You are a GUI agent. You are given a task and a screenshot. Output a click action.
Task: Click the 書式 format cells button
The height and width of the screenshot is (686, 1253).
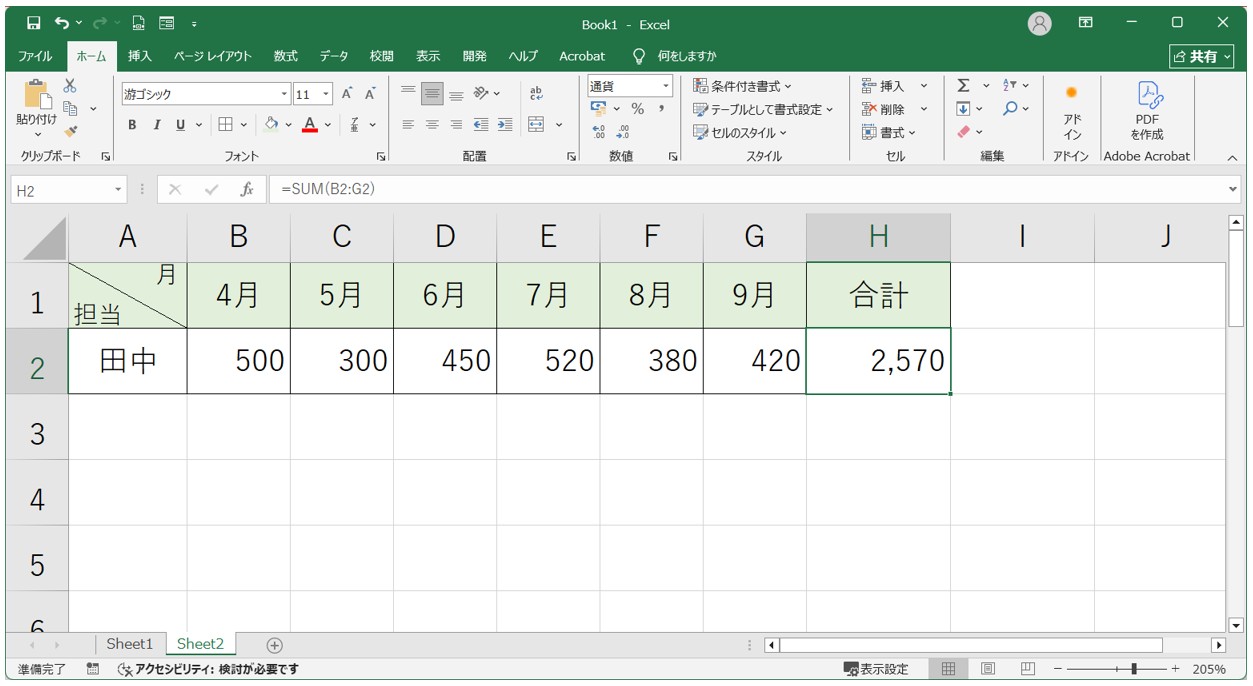click(889, 132)
